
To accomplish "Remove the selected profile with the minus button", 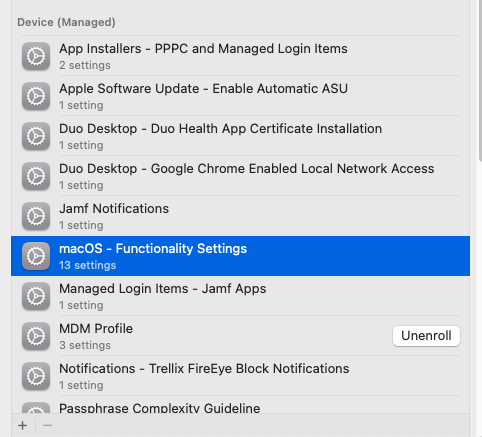I will [47, 425].
